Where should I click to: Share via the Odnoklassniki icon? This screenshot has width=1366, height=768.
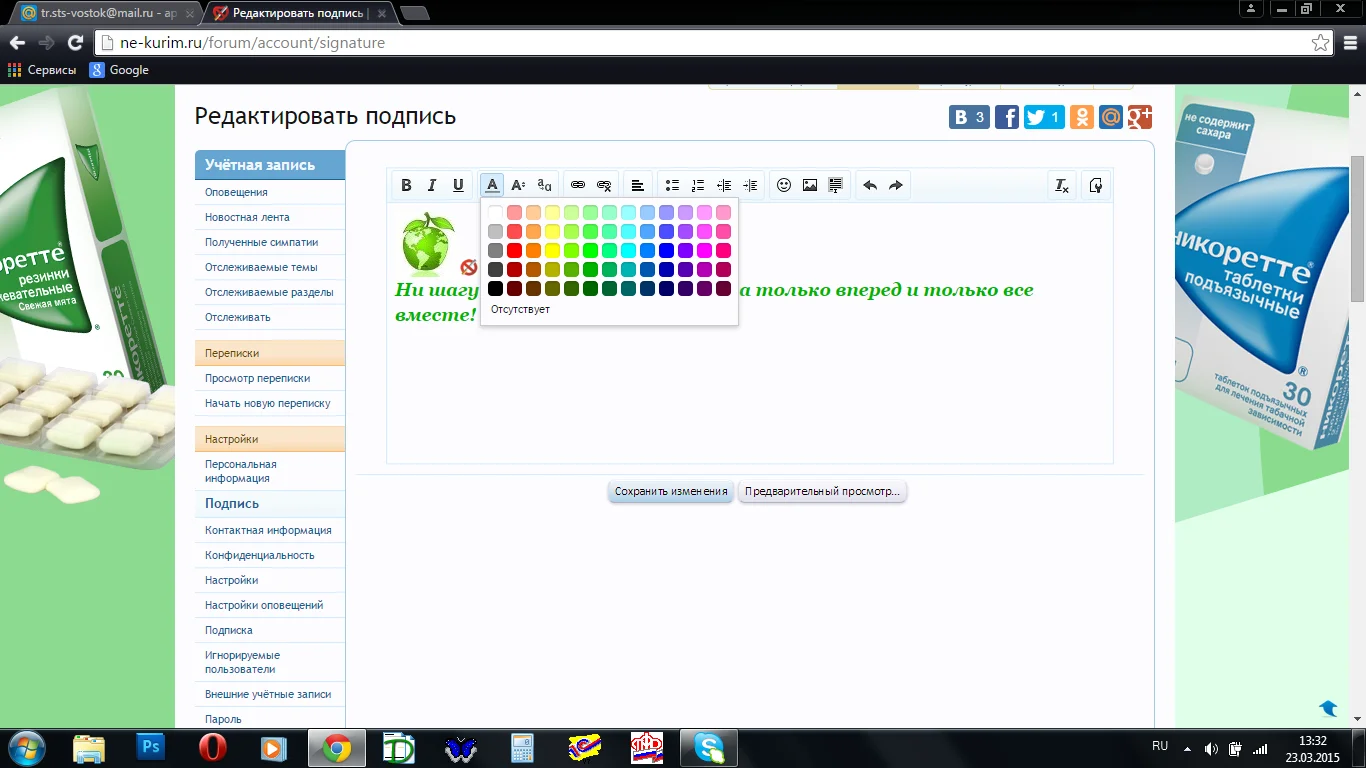[1081, 117]
